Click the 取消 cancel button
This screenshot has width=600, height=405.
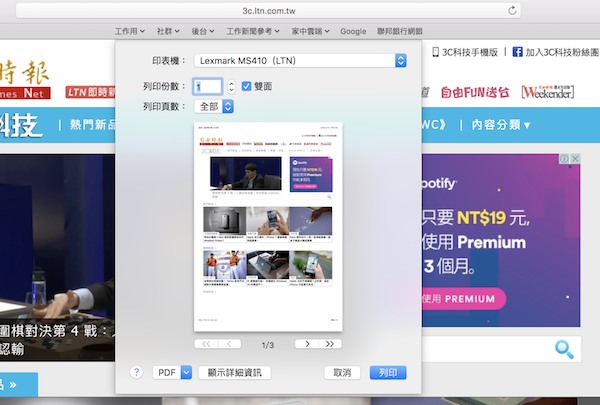coord(342,372)
